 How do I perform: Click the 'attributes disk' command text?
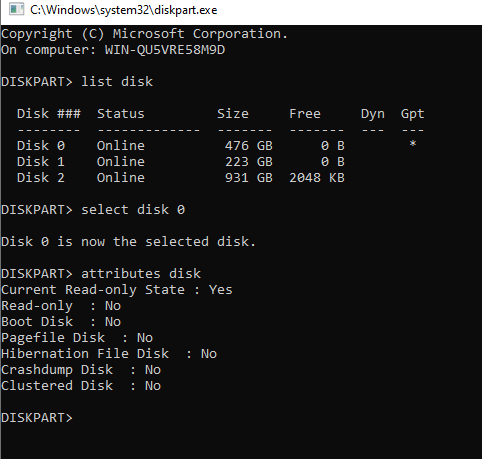pos(141,274)
